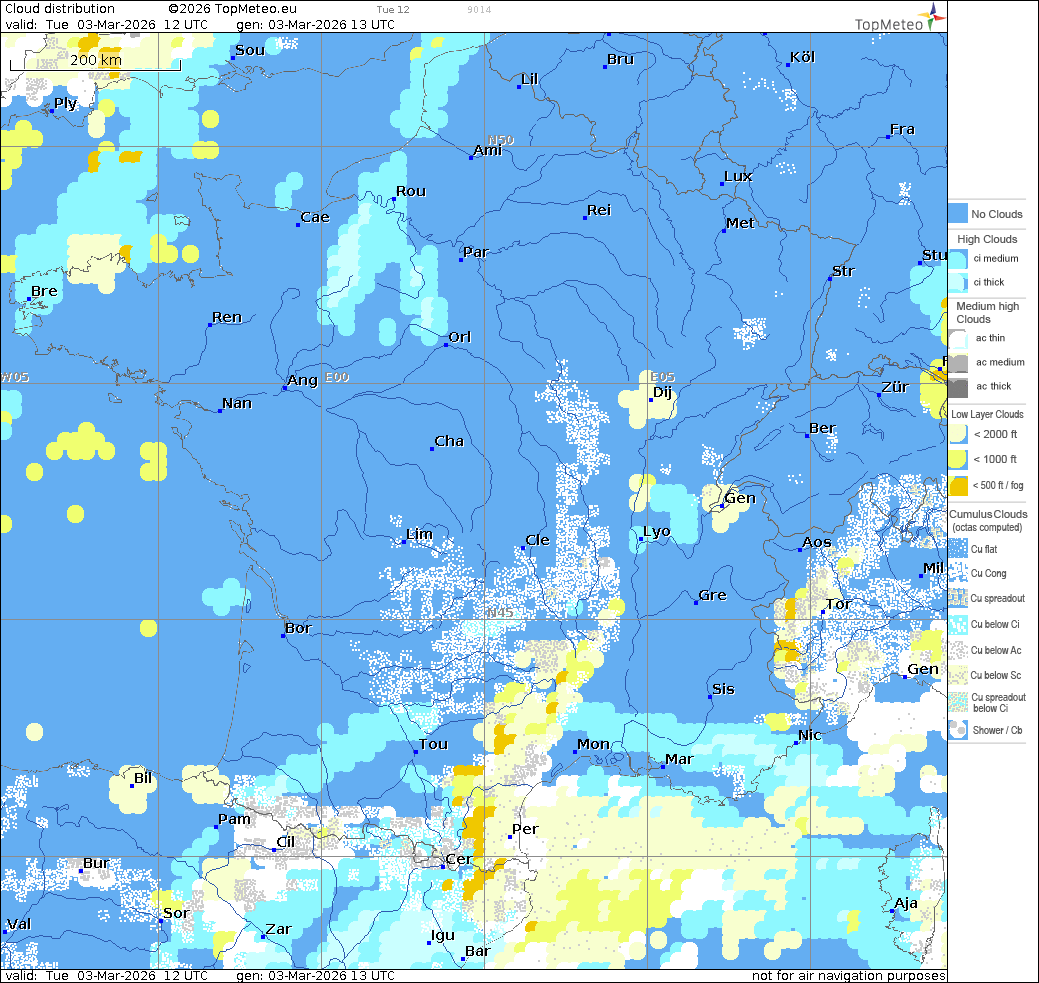Image resolution: width=1039 pixels, height=983 pixels.
Task: Click the Shower / Cb legend icon
Action: [x=958, y=730]
